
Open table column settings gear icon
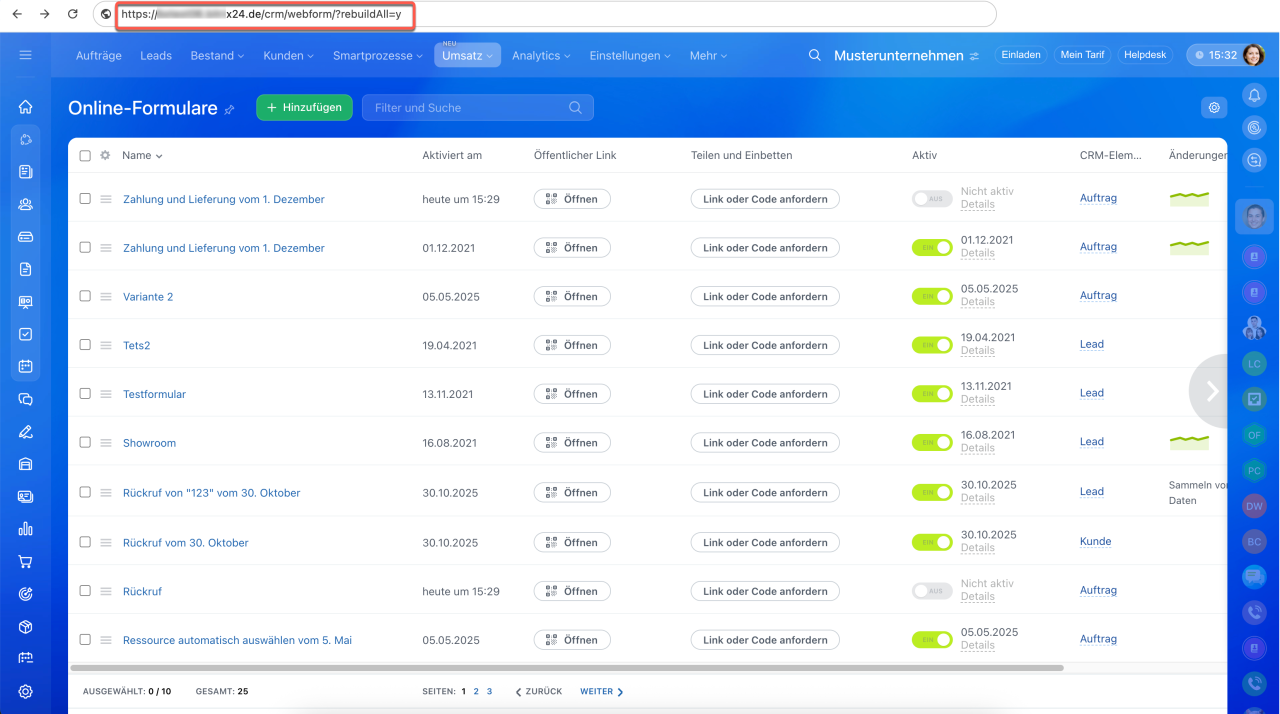point(105,156)
